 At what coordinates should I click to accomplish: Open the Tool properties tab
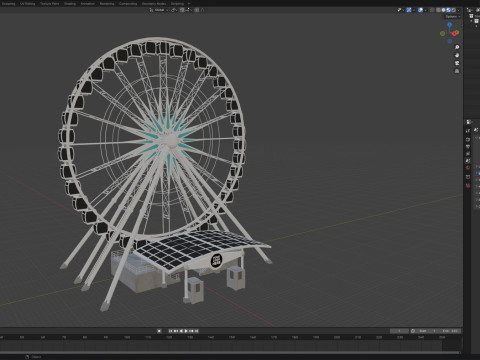[468, 130]
